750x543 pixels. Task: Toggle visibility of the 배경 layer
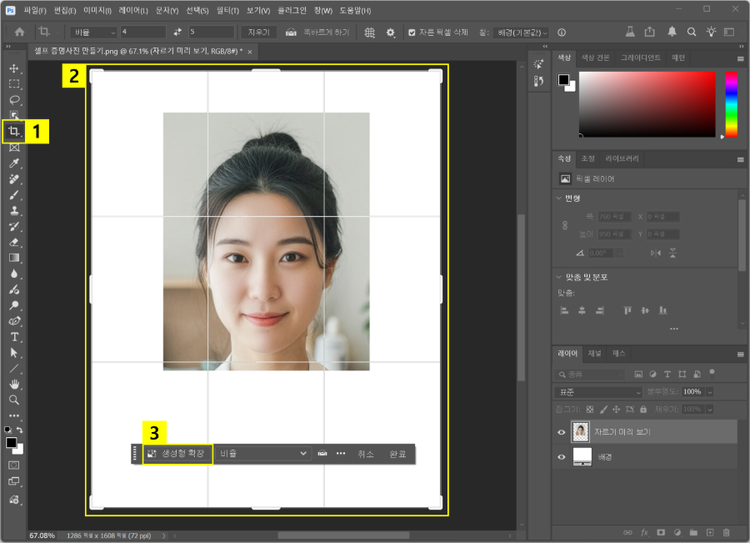pos(560,456)
